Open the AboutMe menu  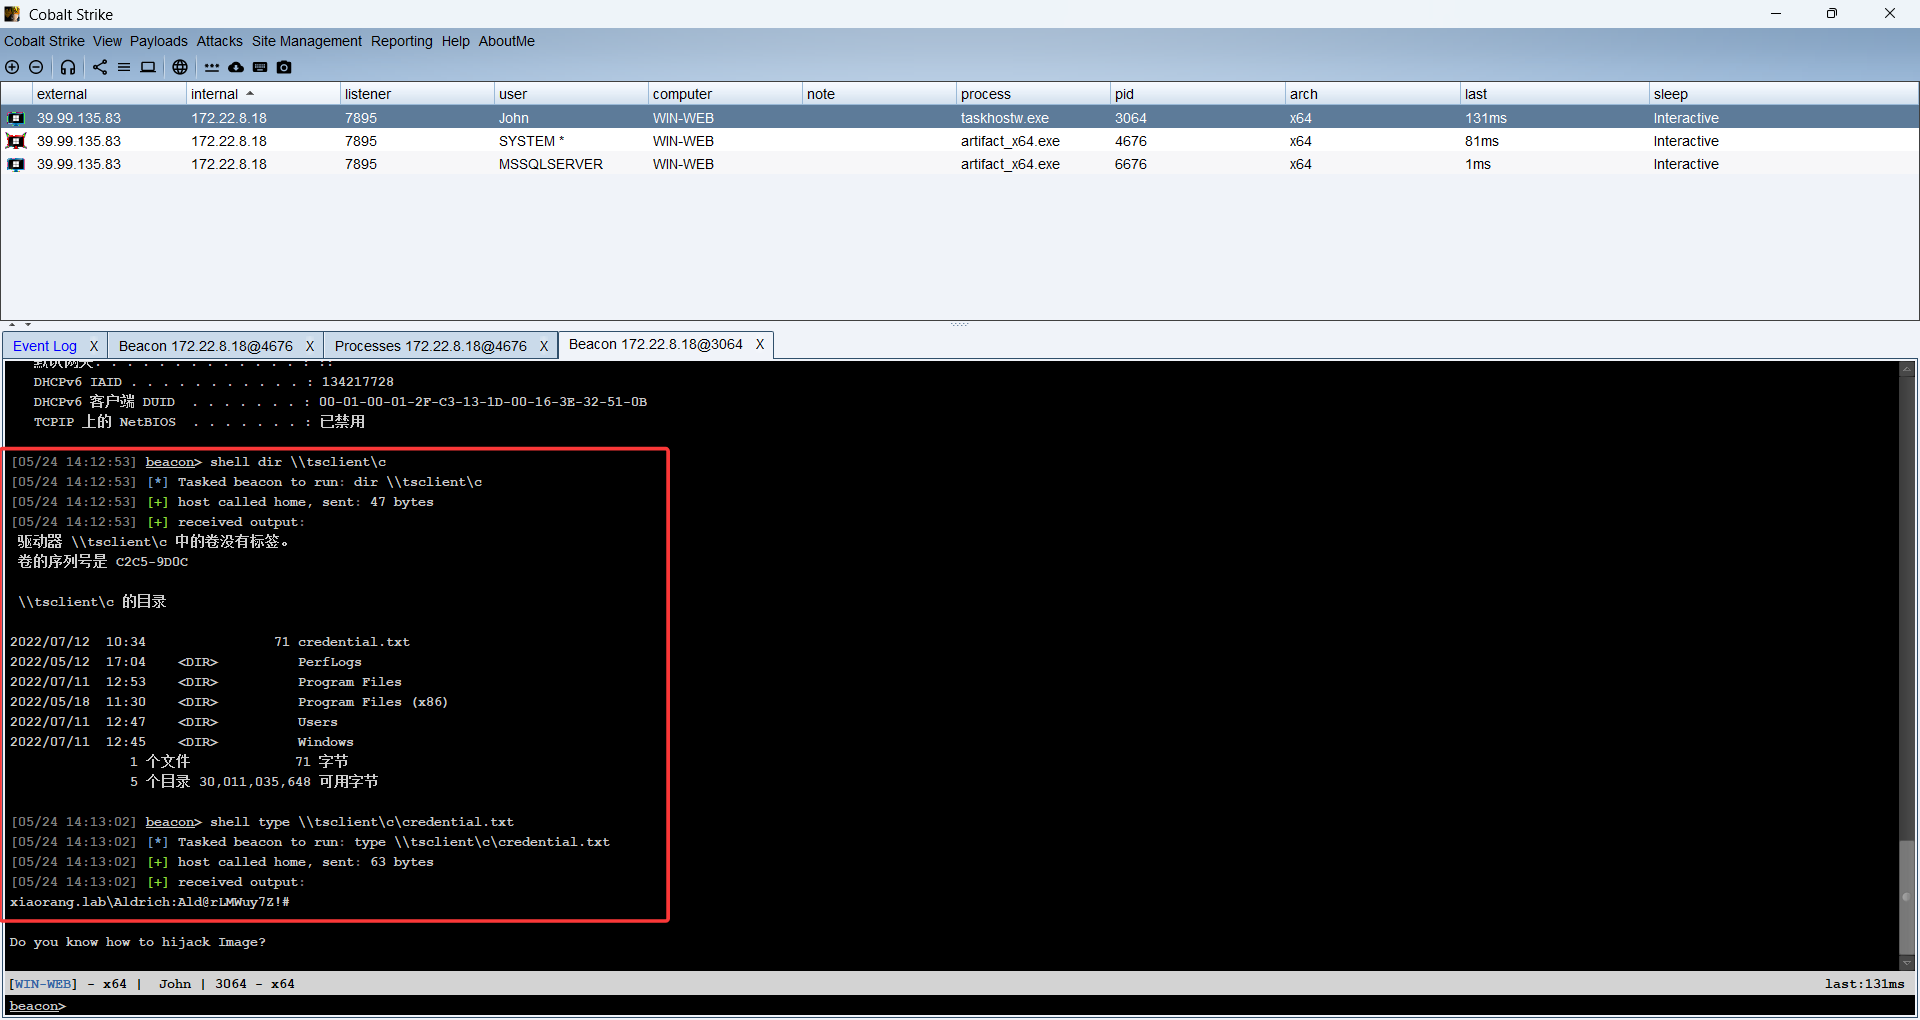click(506, 41)
